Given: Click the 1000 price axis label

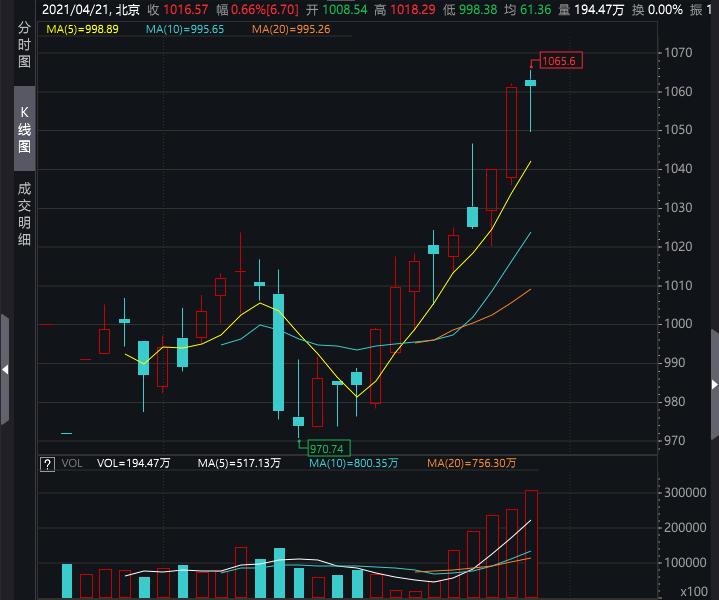Looking at the screenshot, I should click(678, 324).
